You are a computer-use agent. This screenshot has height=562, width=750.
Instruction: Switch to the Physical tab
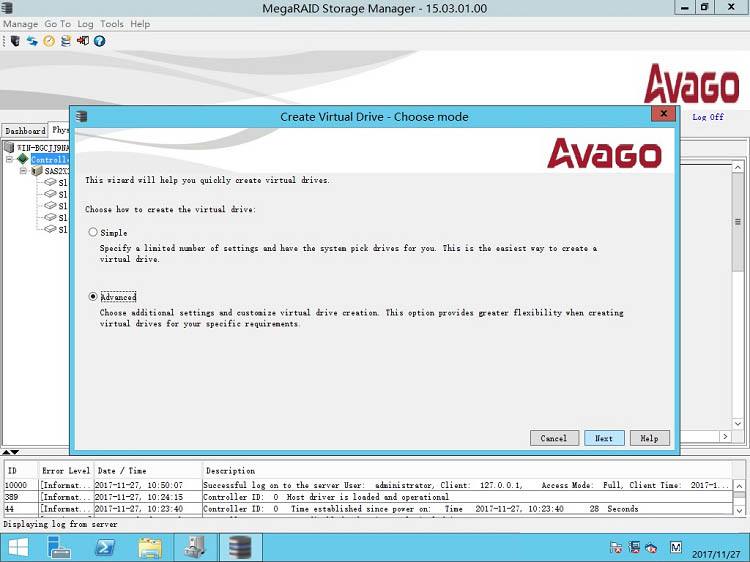click(60, 130)
